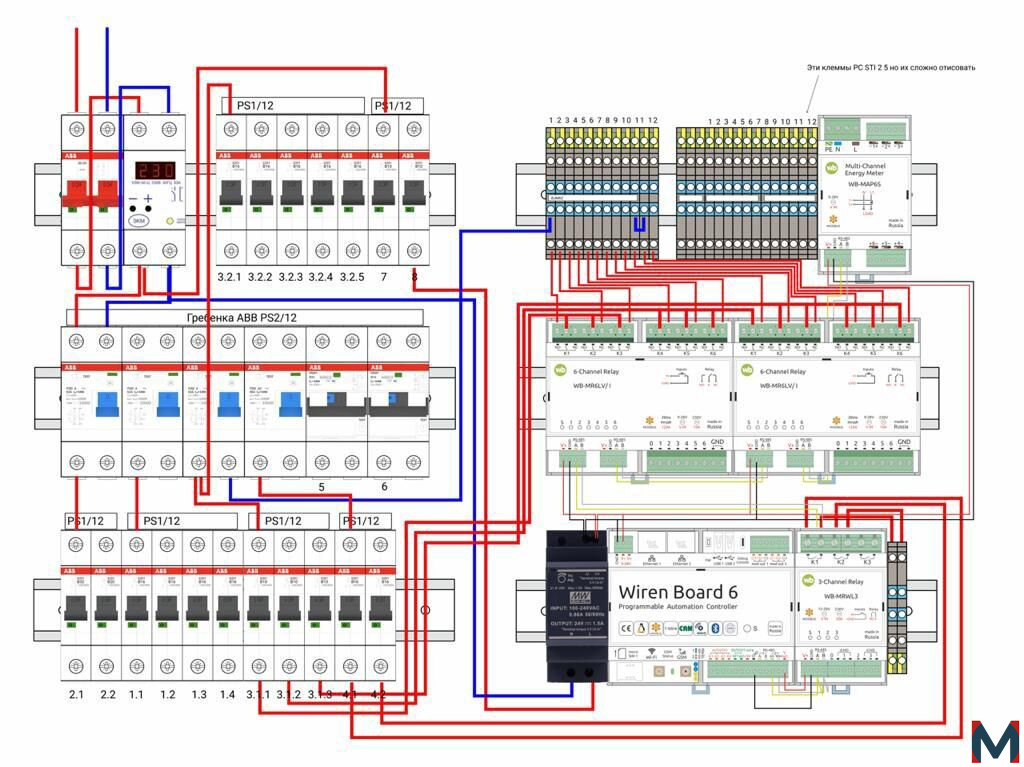Flip the breaker lever above label 3.2.5
Viewport: 1024px width, 767px height.
[352, 191]
